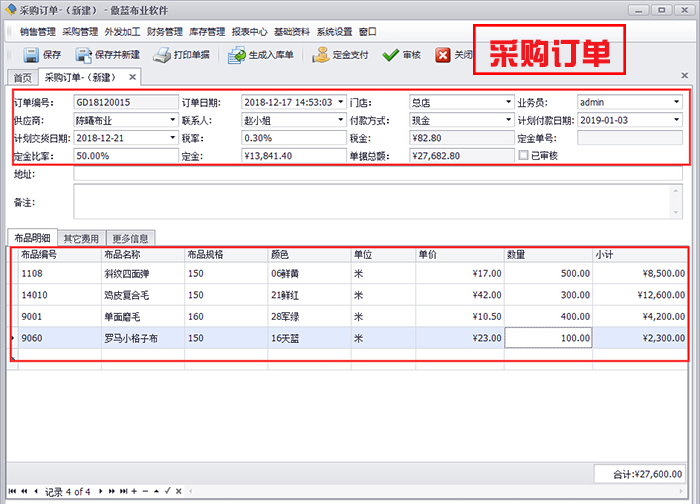Viewport: 700px width, 504px height.
Task: Switch to the 更多信息 tab
Action: 130,238
